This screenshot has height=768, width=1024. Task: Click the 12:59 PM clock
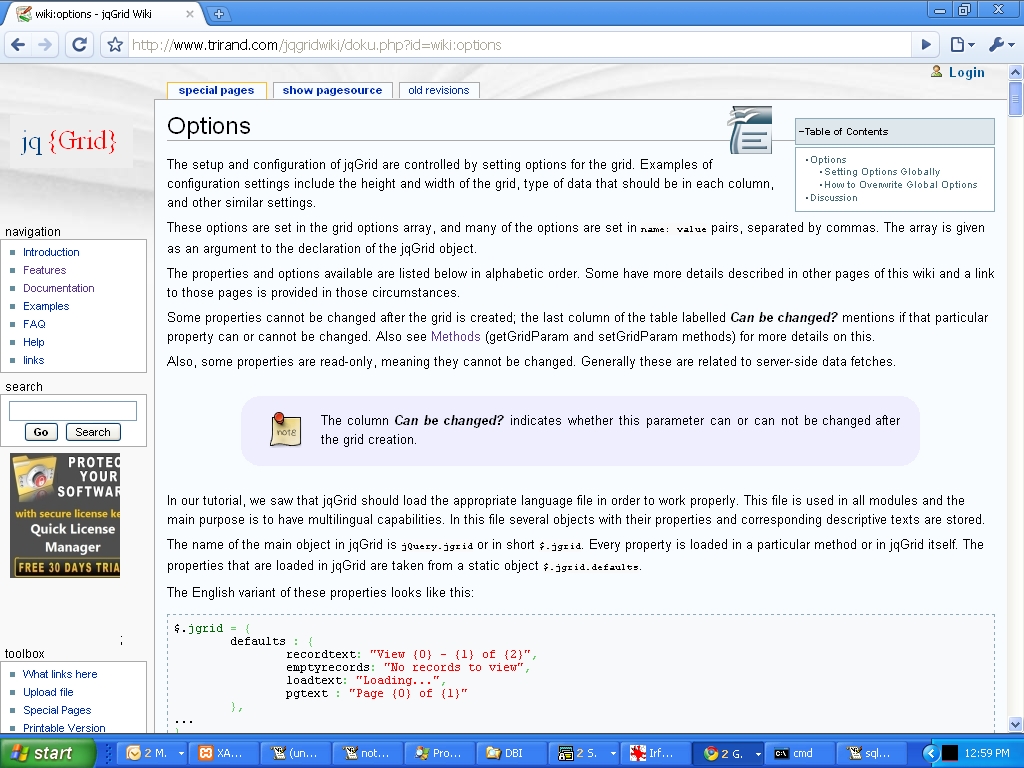987,753
